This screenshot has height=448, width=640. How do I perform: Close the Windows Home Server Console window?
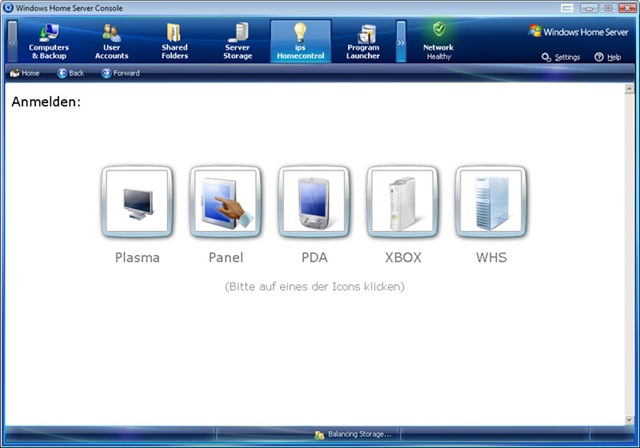627,8
